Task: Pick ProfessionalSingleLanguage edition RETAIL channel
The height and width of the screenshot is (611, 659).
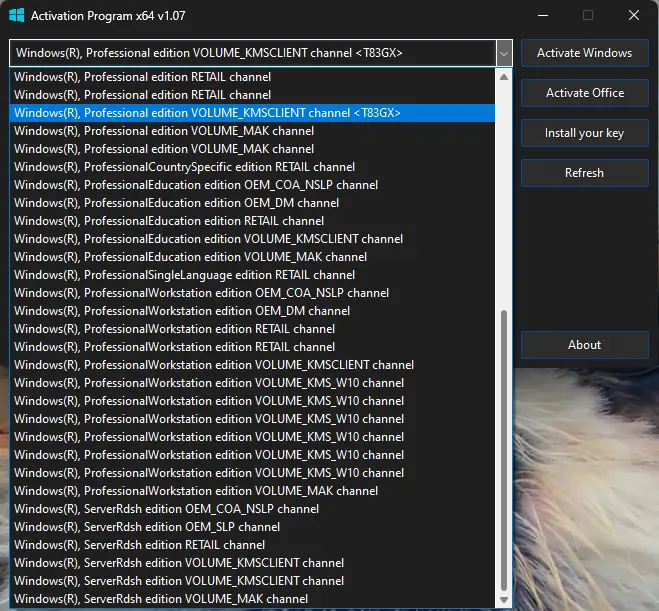Action: point(252,275)
